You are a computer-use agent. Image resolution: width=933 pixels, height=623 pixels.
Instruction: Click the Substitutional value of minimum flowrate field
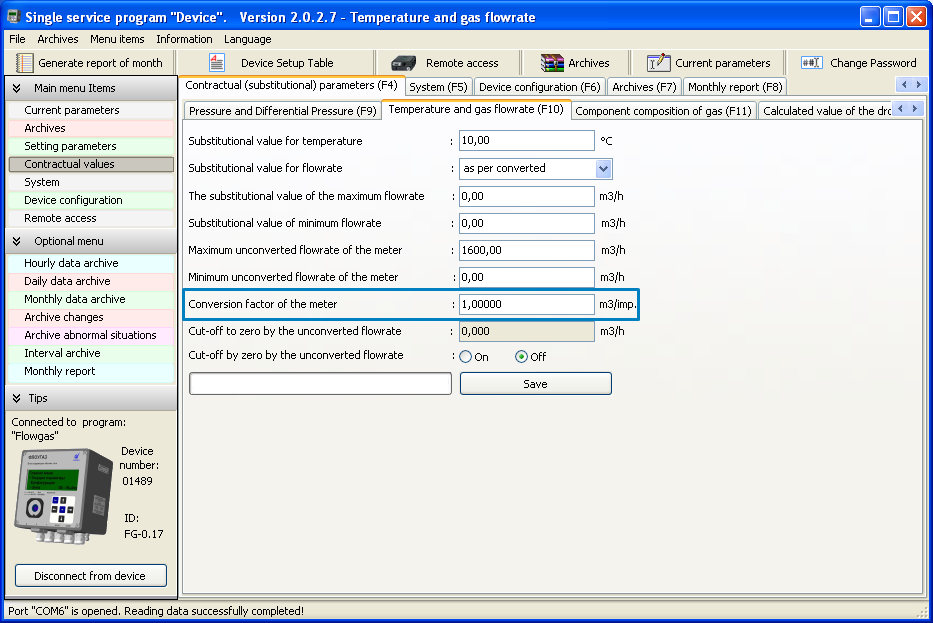(527, 223)
